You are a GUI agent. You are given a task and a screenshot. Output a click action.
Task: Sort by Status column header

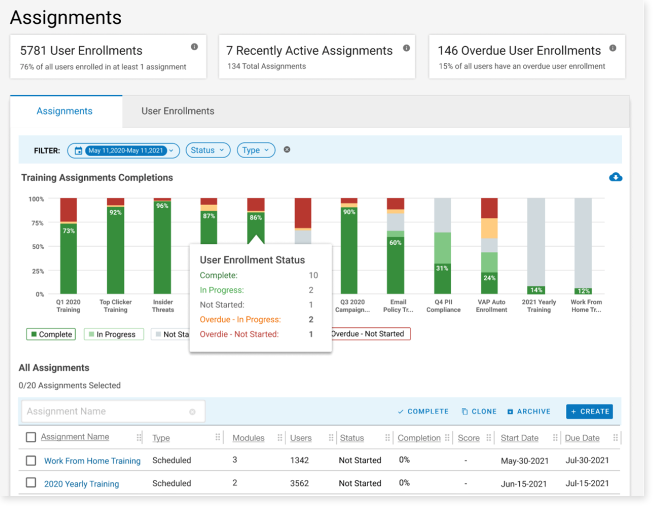tap(352, 438)
